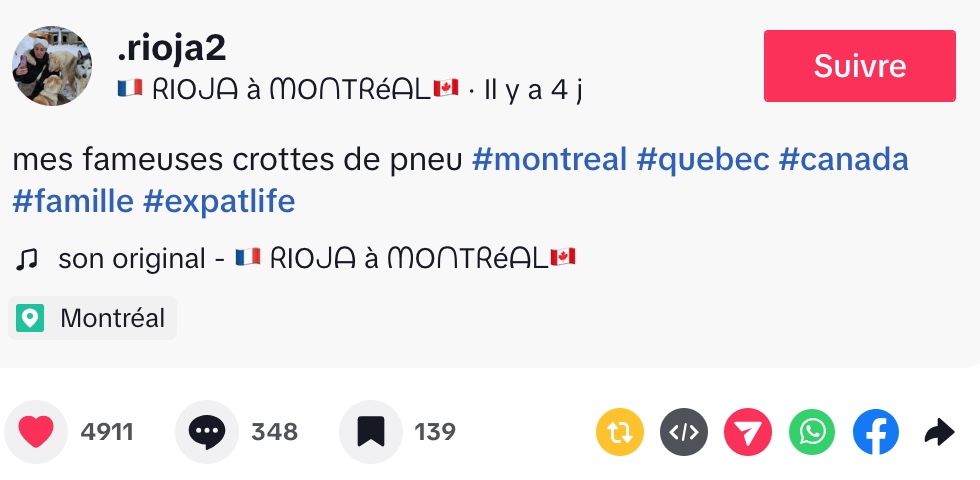The height and width of the screenshot is (480, 980).
Task: Get the embed code icon
Action: [684, 432]
